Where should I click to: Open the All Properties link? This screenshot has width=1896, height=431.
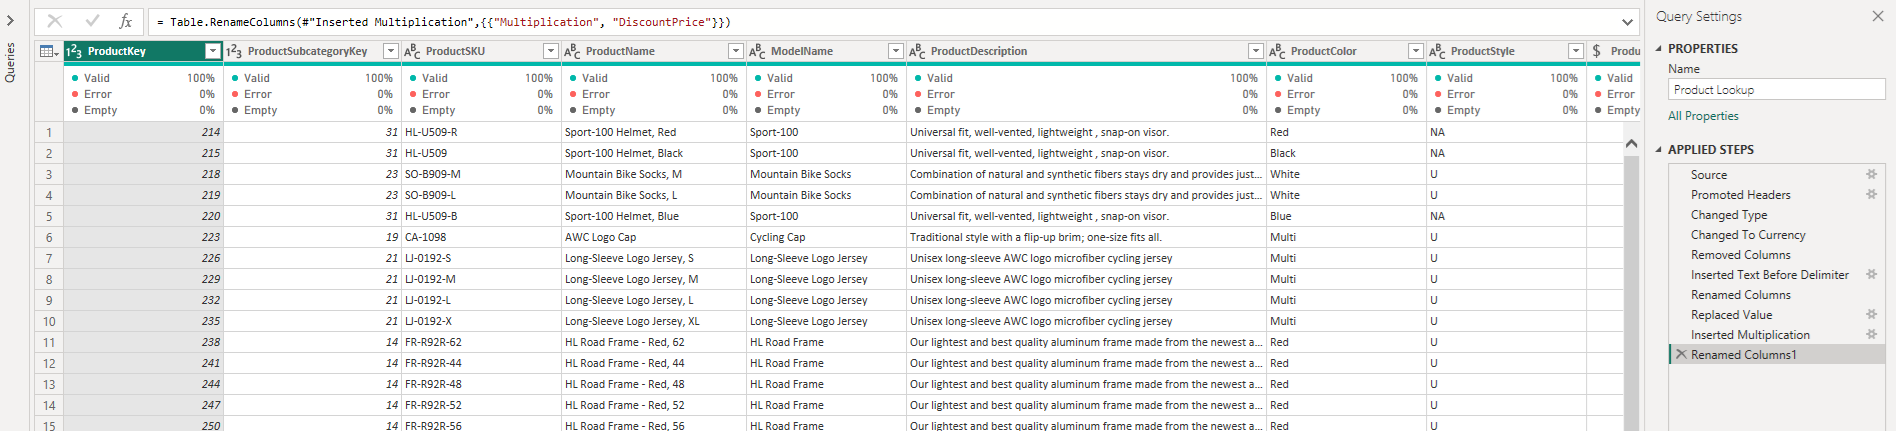[x=1703, y=116]
